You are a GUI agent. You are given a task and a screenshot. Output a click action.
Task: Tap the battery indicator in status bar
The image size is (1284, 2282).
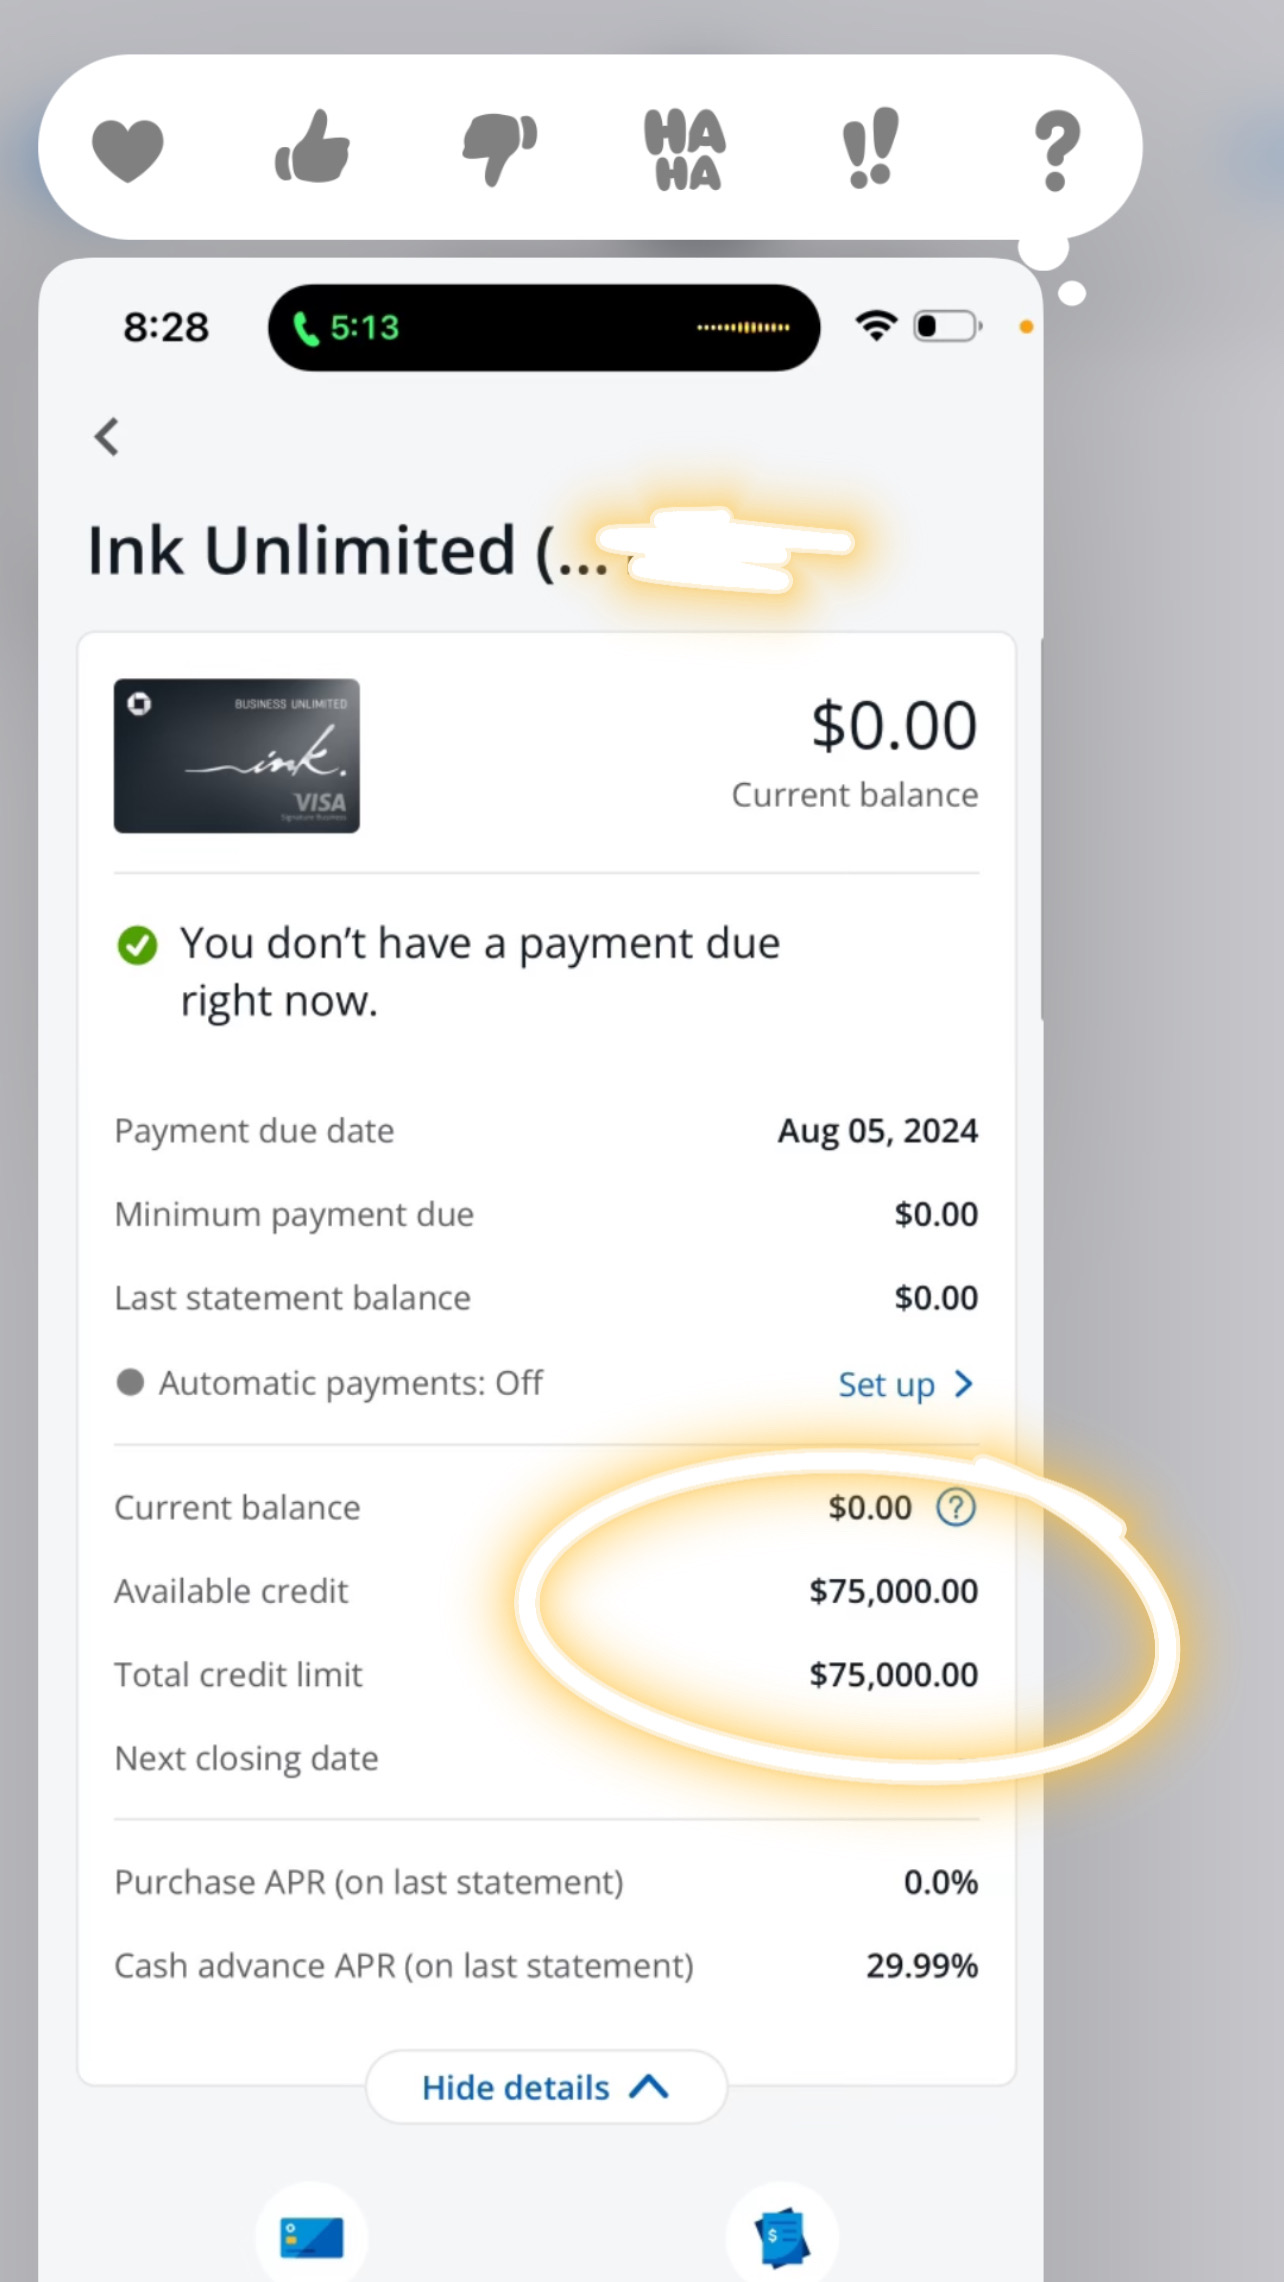946,326
